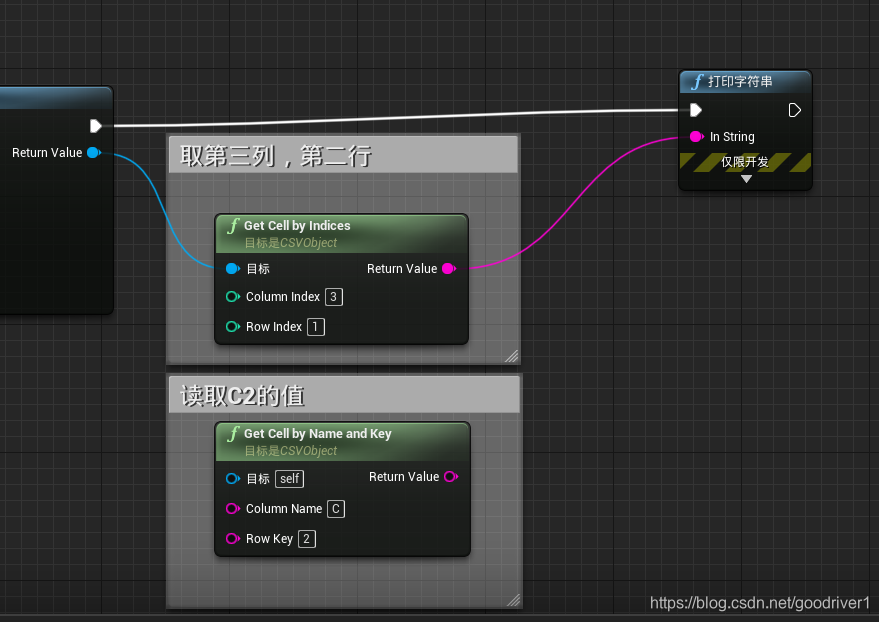Click the execution input pin of Print String node

click(697, 110)
